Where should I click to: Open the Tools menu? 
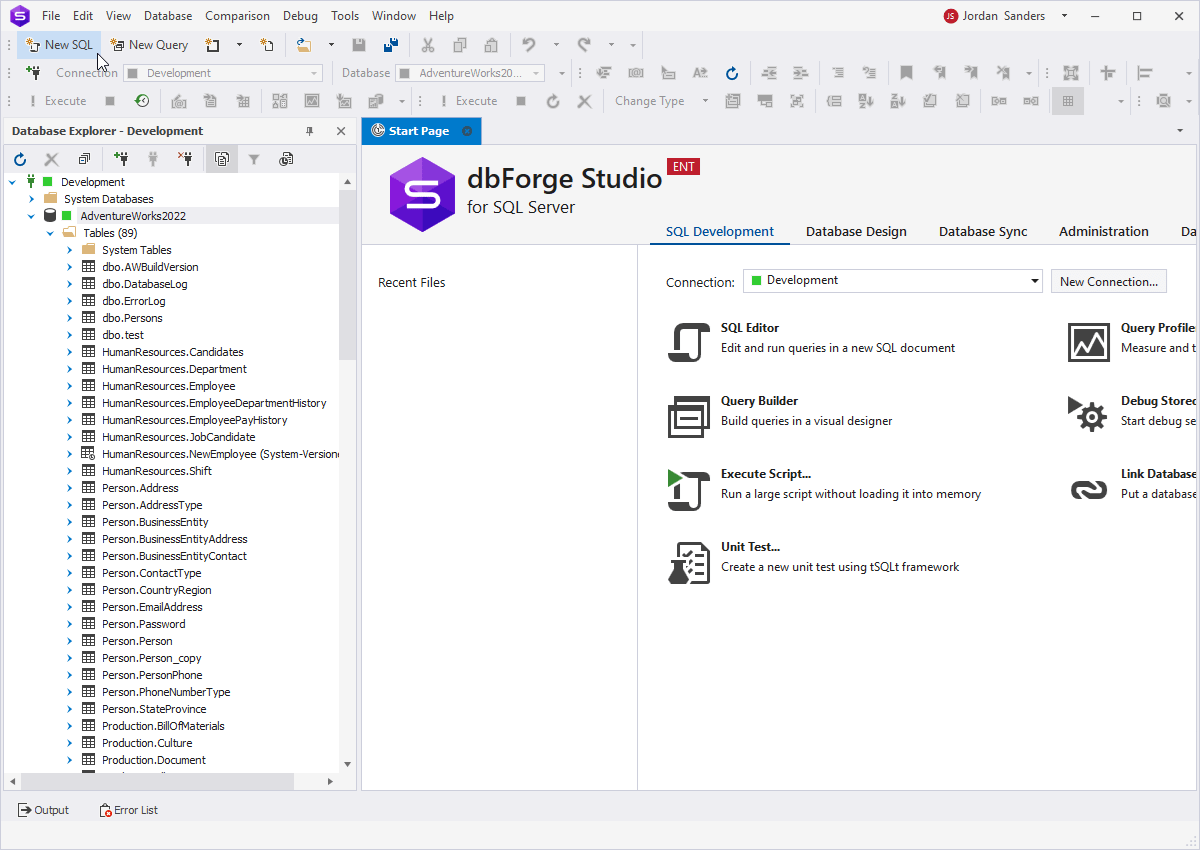pos(345,16)
